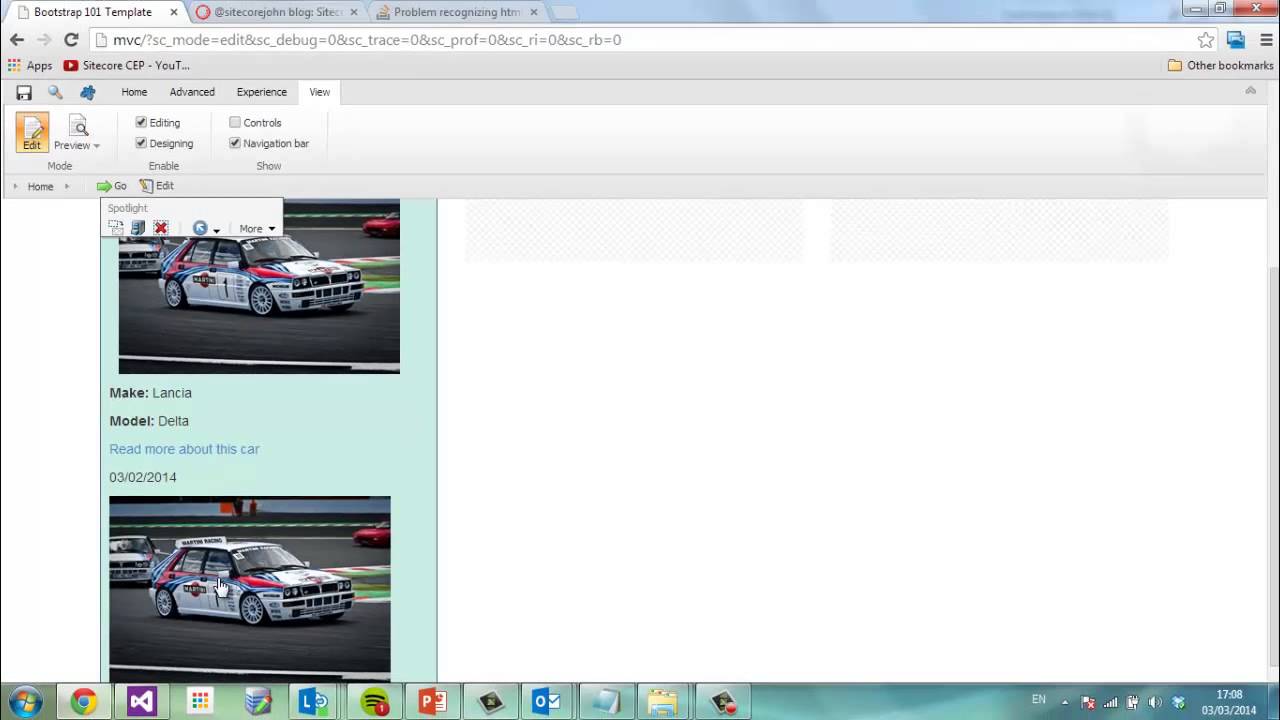Click the EN language indicator
Image resolution: width=1280 pixels, height=720 pixels.
[1038, 699]
